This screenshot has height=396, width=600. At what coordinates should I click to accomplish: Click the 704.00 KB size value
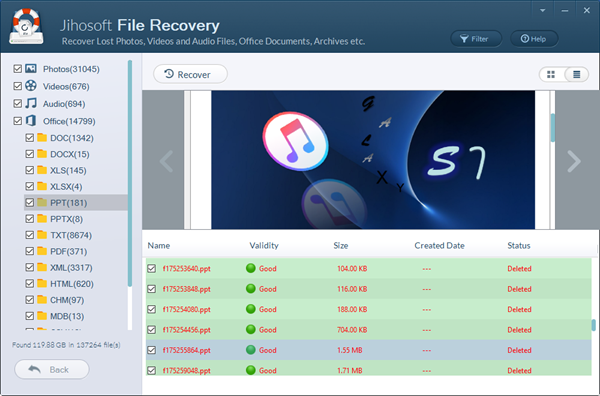352,330
